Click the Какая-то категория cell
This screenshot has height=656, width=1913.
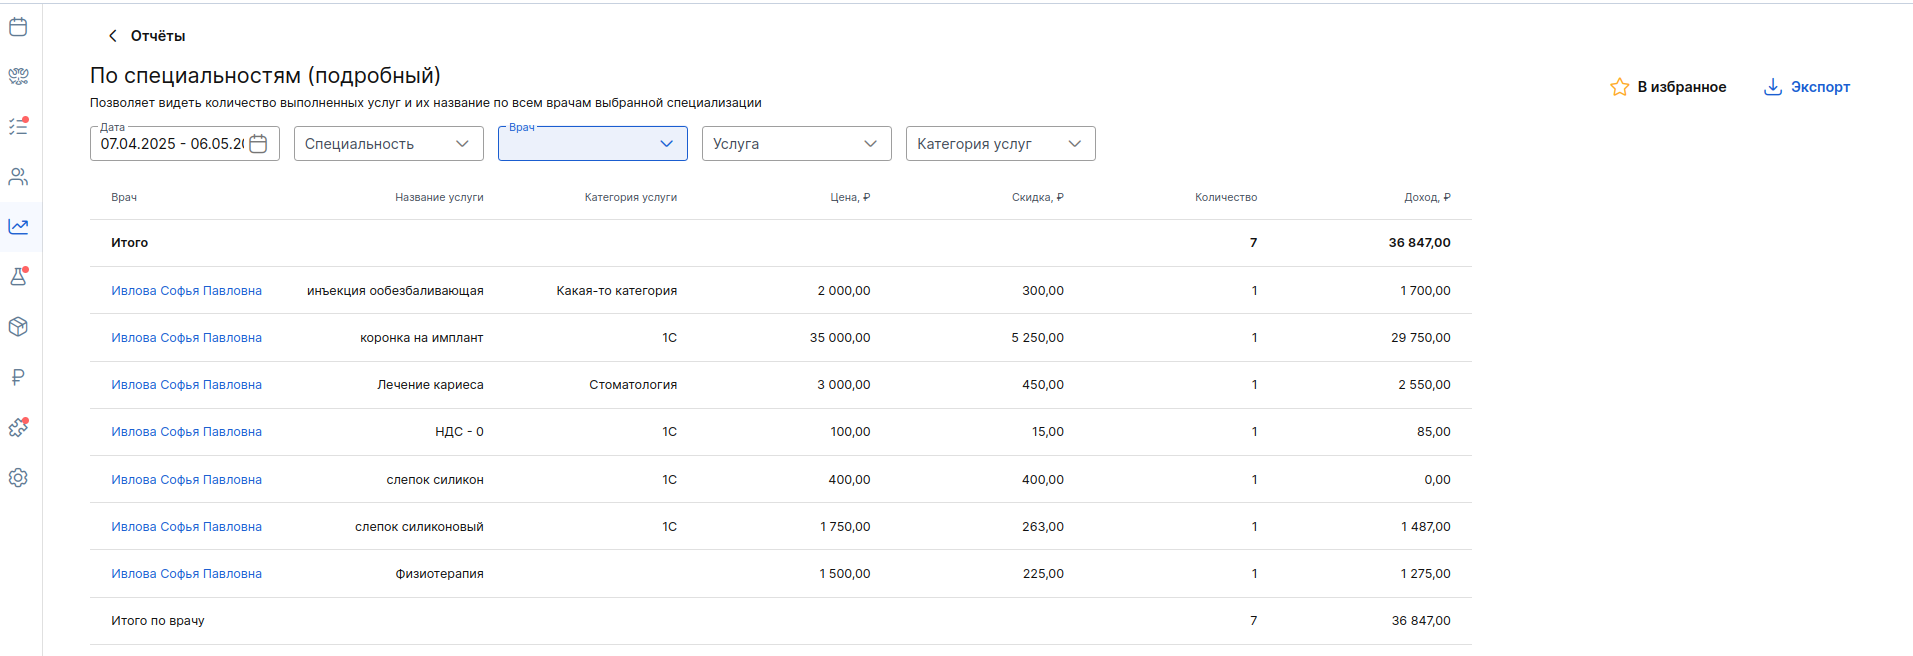[x=617, y=291]
